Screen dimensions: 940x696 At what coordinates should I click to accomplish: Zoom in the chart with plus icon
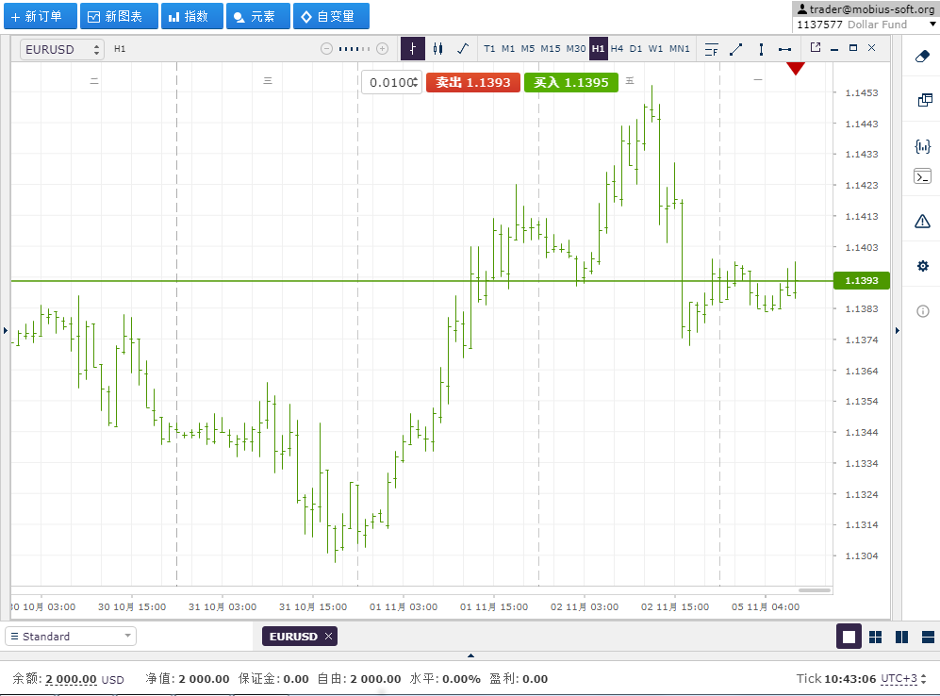click(382, 49)
